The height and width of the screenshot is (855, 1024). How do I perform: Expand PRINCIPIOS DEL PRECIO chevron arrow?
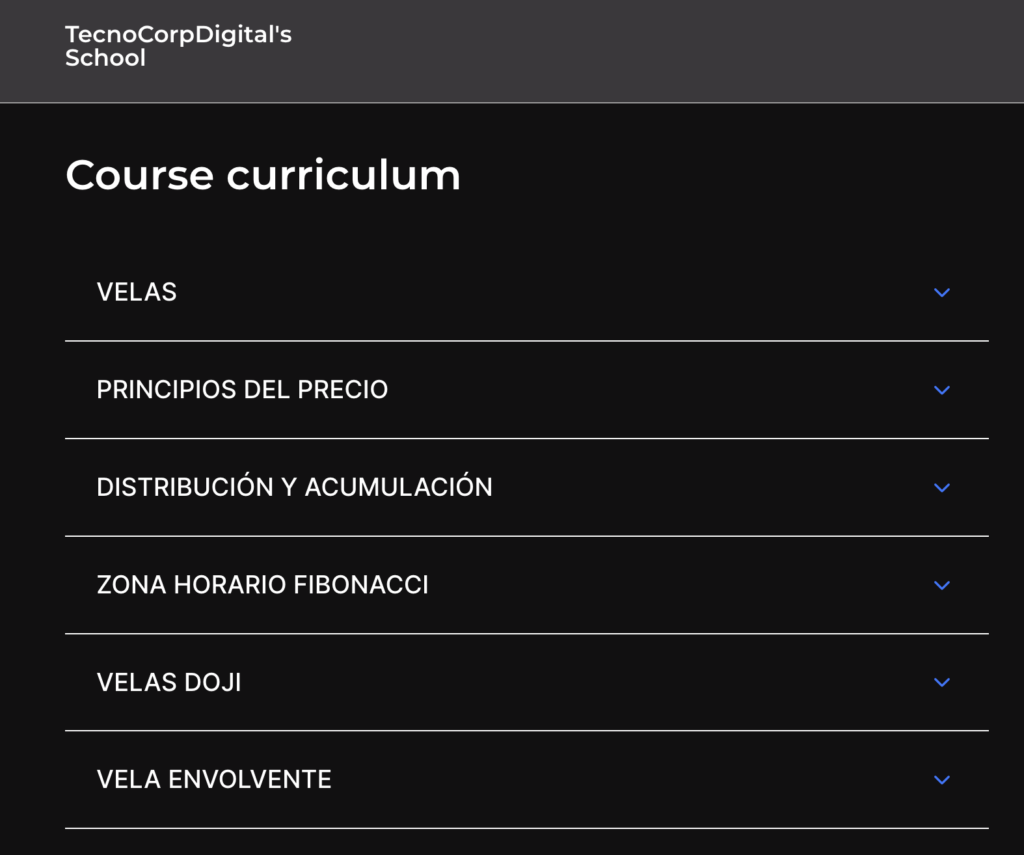[942, 390]
